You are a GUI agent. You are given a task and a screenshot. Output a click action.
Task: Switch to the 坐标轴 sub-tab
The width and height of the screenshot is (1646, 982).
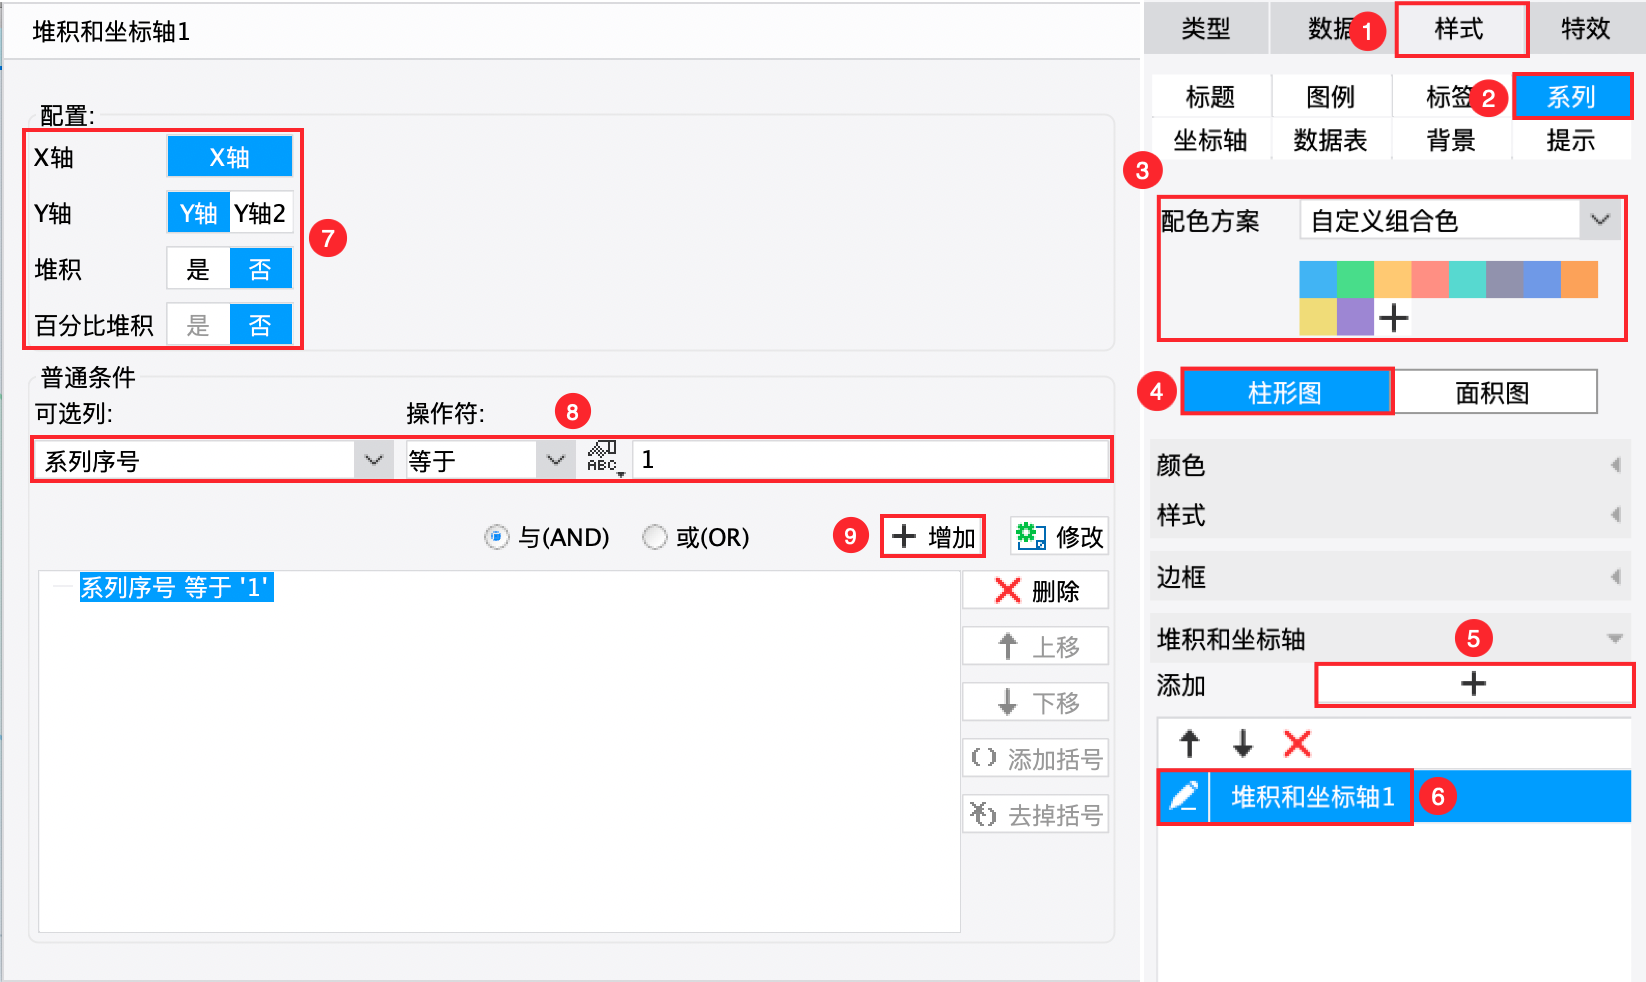tap(1211, 140)
